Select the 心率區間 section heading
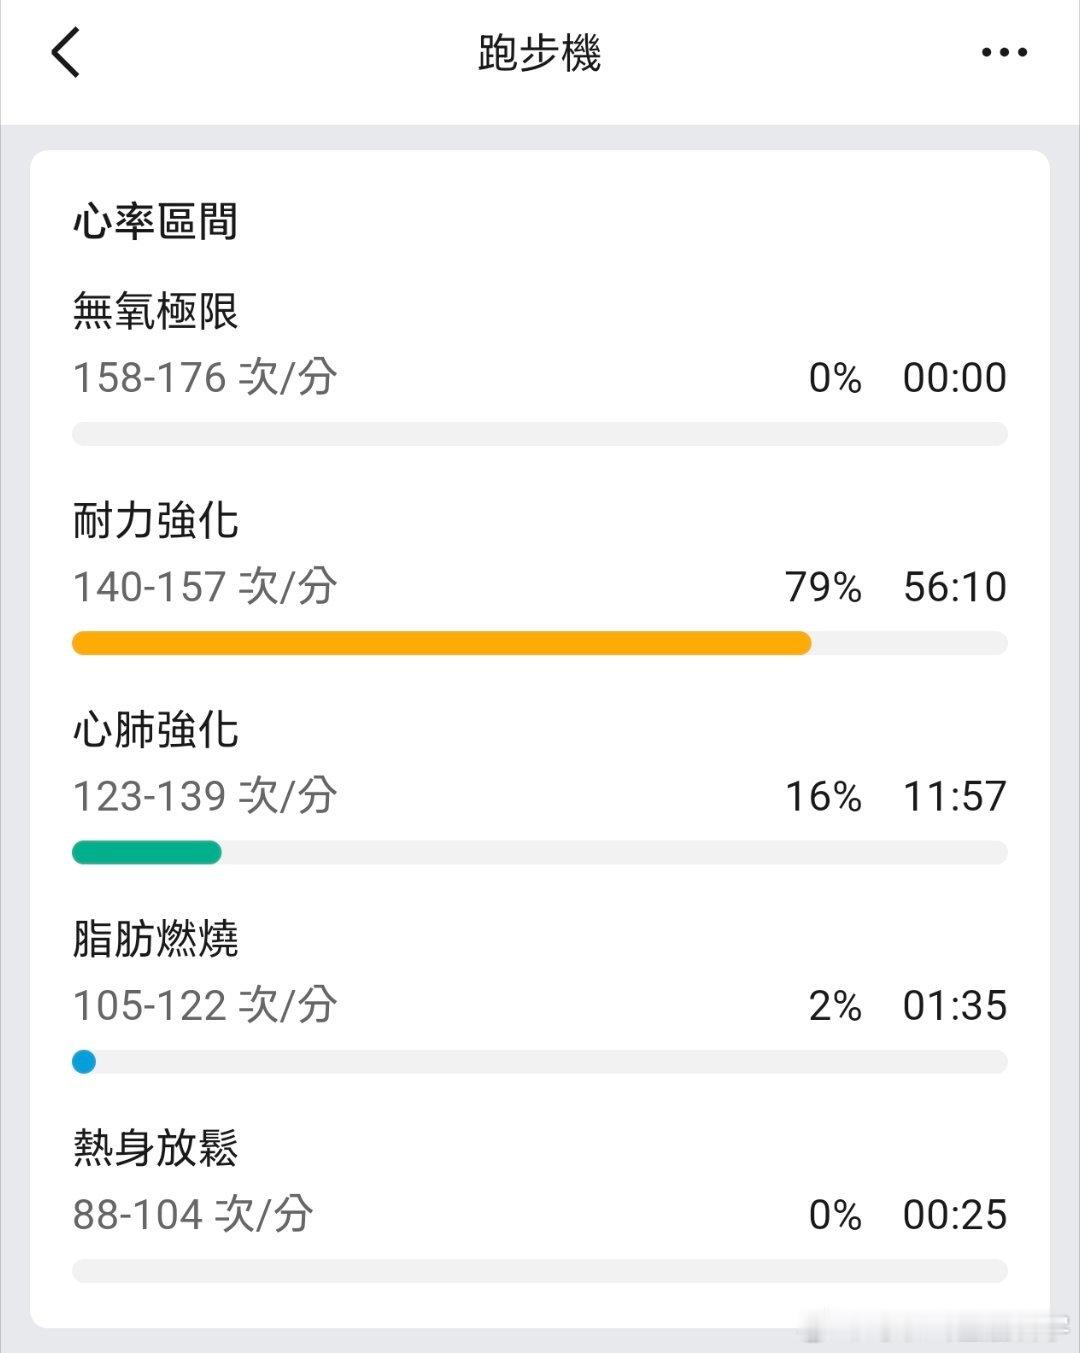This screenshot has height=1353, width=1080. click(x=155, y=221)
